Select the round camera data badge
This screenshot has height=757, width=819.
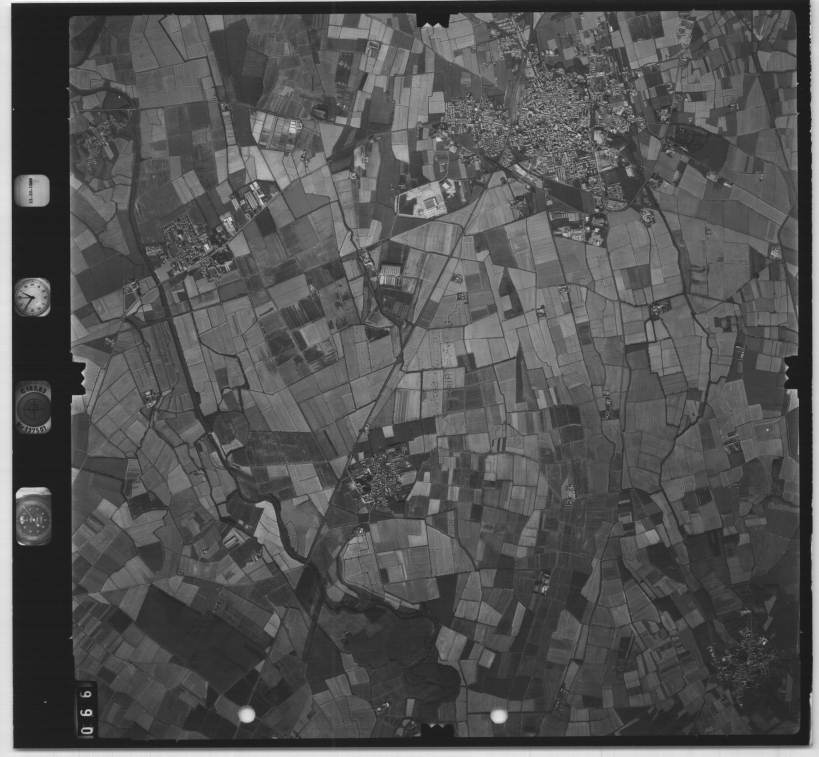pyautogui.click(x=32, y=408)
